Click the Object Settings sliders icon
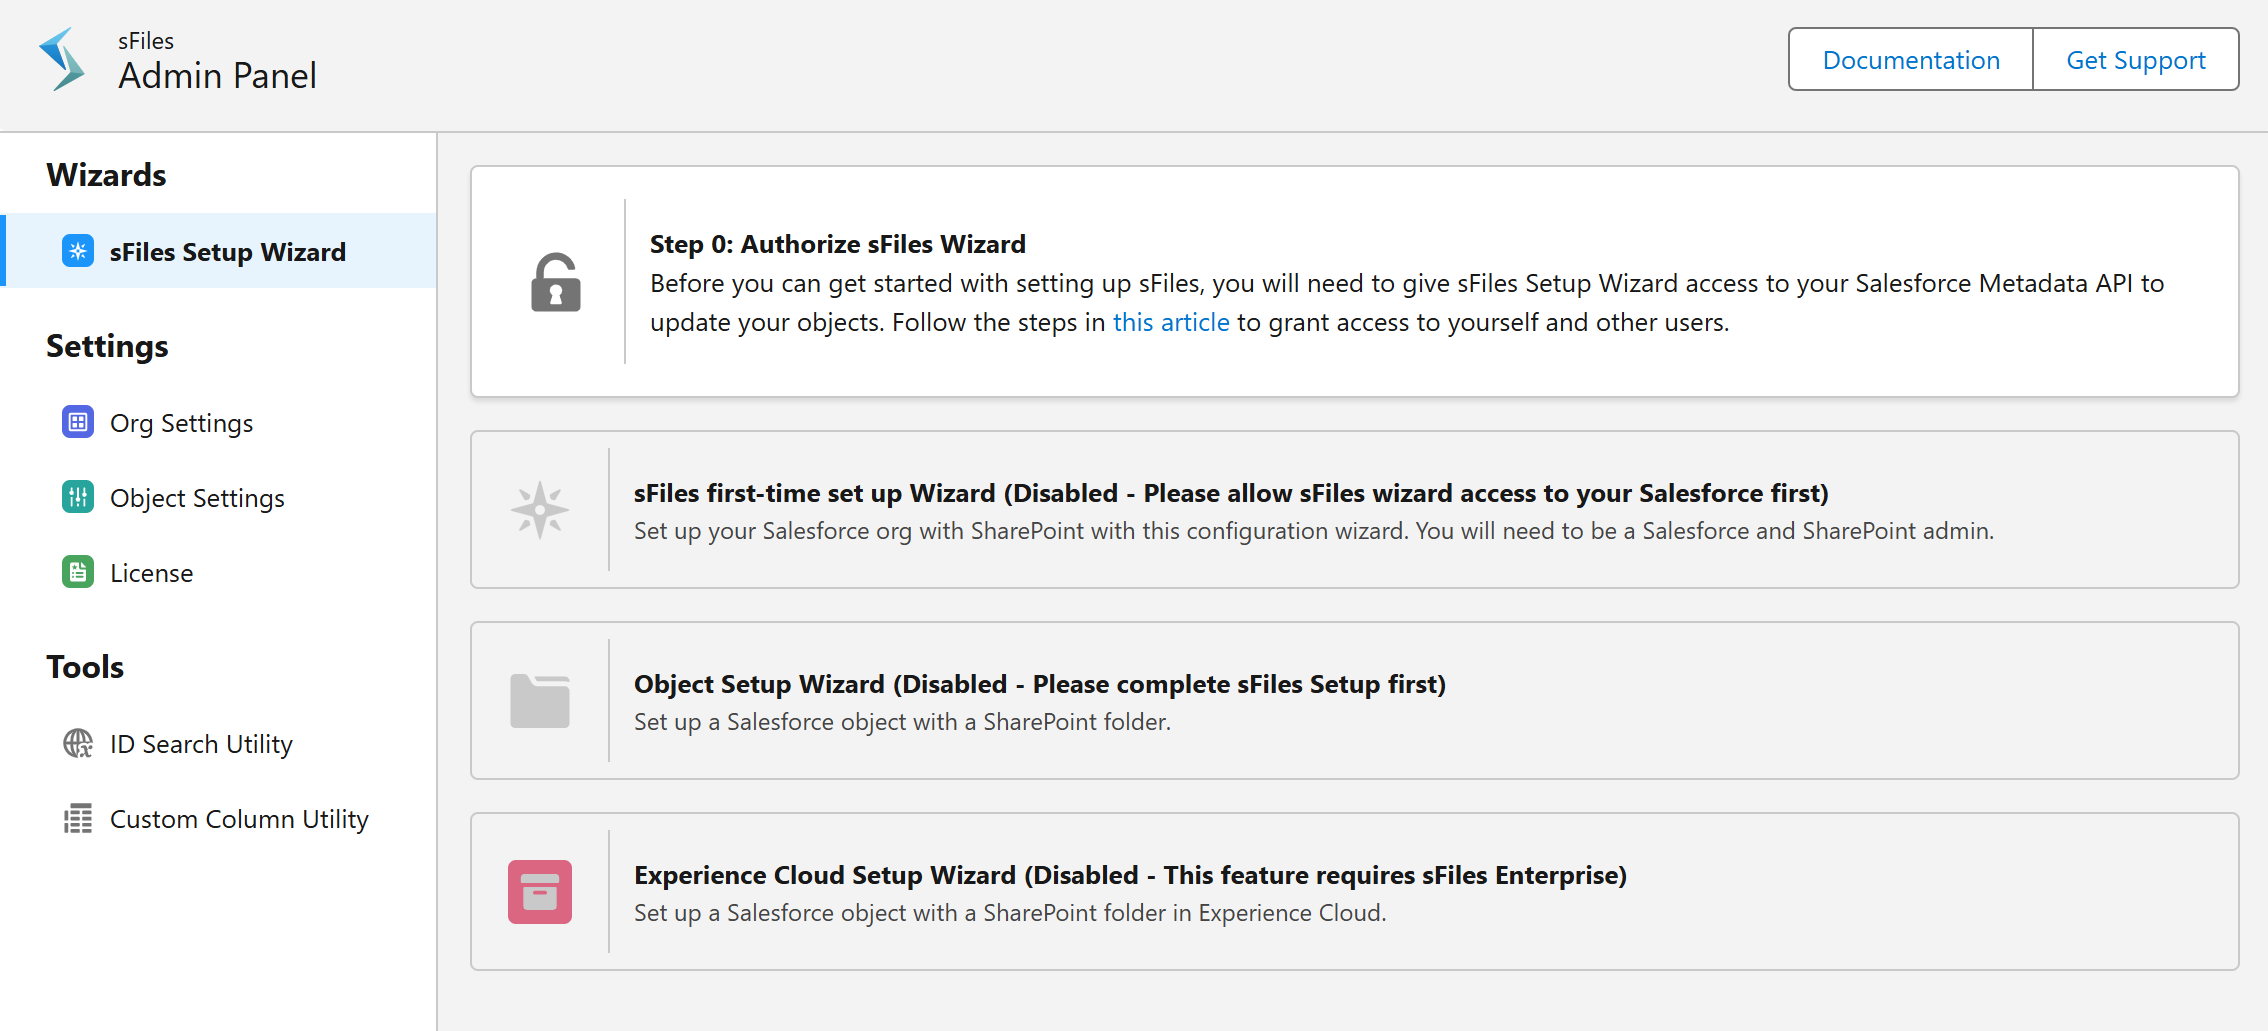Screen dimensions: 2268x1031 78,497
